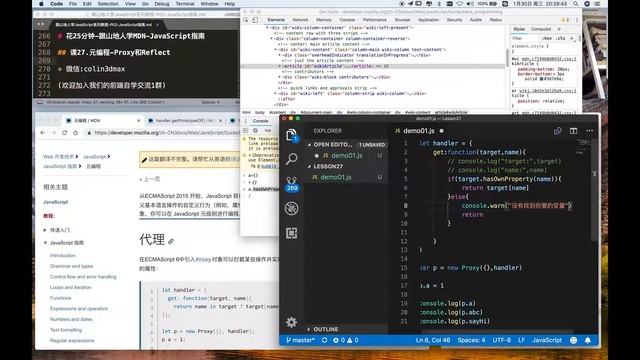Viewport: 640px width, 360px height.
Task: Open errors and warnings count in status bar
Action: click(x=346, y=340)
